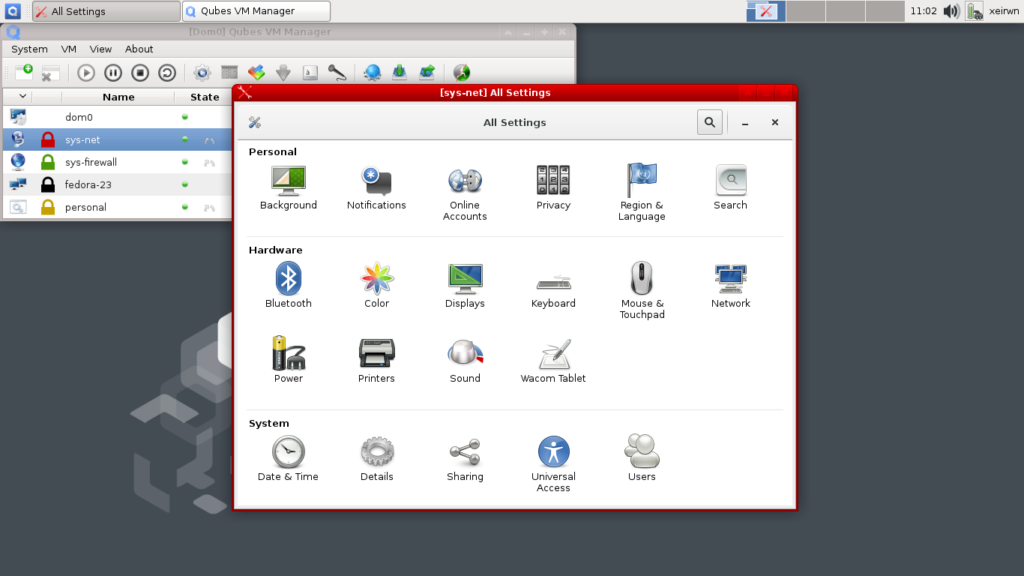Click the magnifier search button in All Settings header
Screen dimensions: 1024x576
[709, 122]
